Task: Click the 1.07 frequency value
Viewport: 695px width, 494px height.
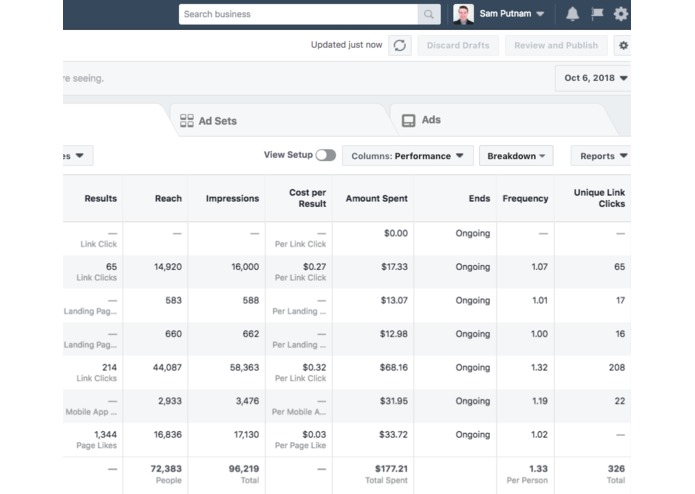Action: (x=539, y=267)
